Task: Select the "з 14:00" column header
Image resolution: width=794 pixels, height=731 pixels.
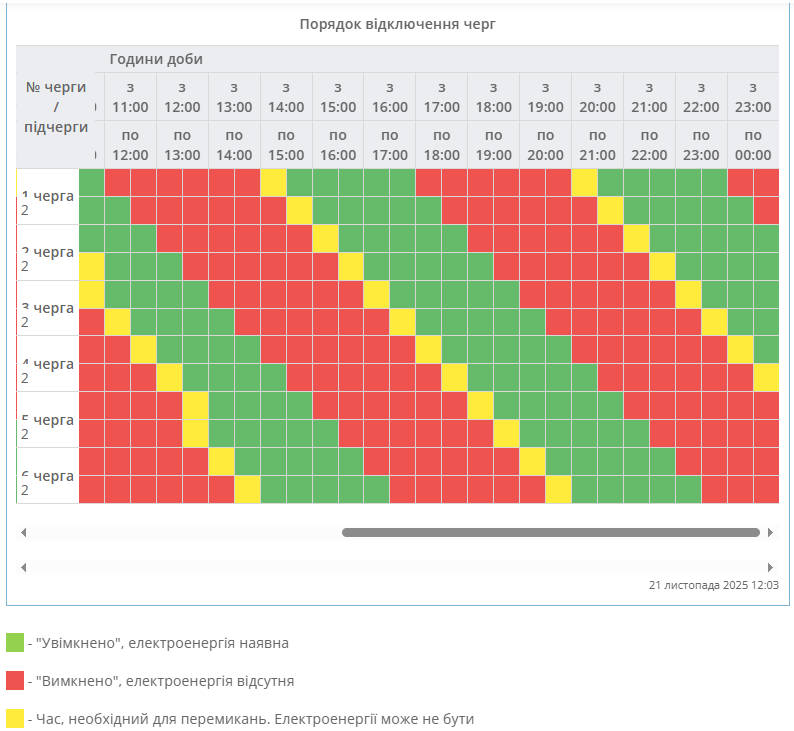Action: (x=286, y=97)
